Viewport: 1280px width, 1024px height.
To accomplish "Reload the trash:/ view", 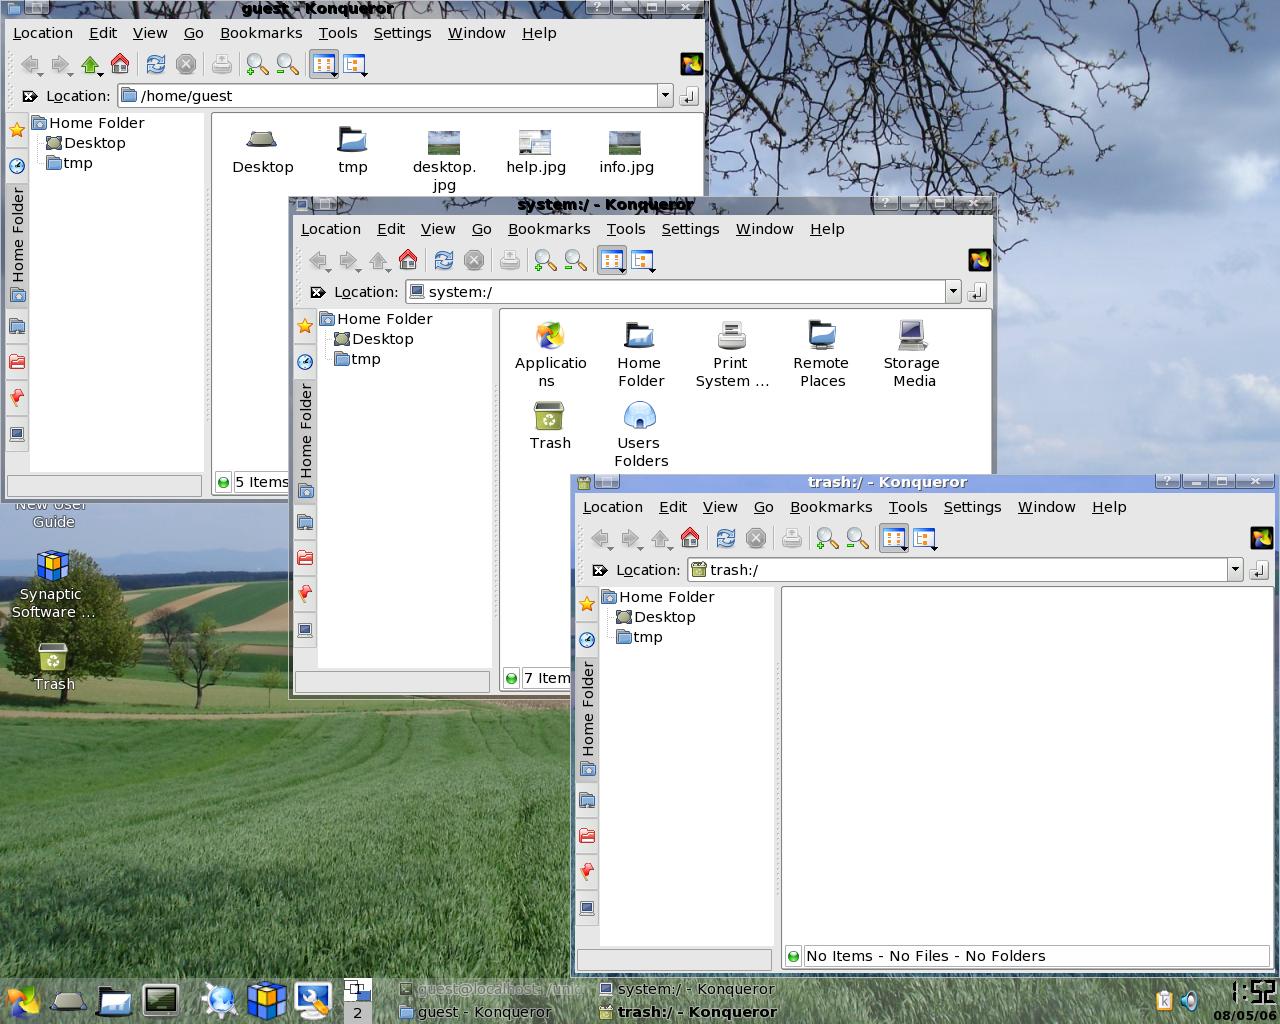I will coord(726,539).
